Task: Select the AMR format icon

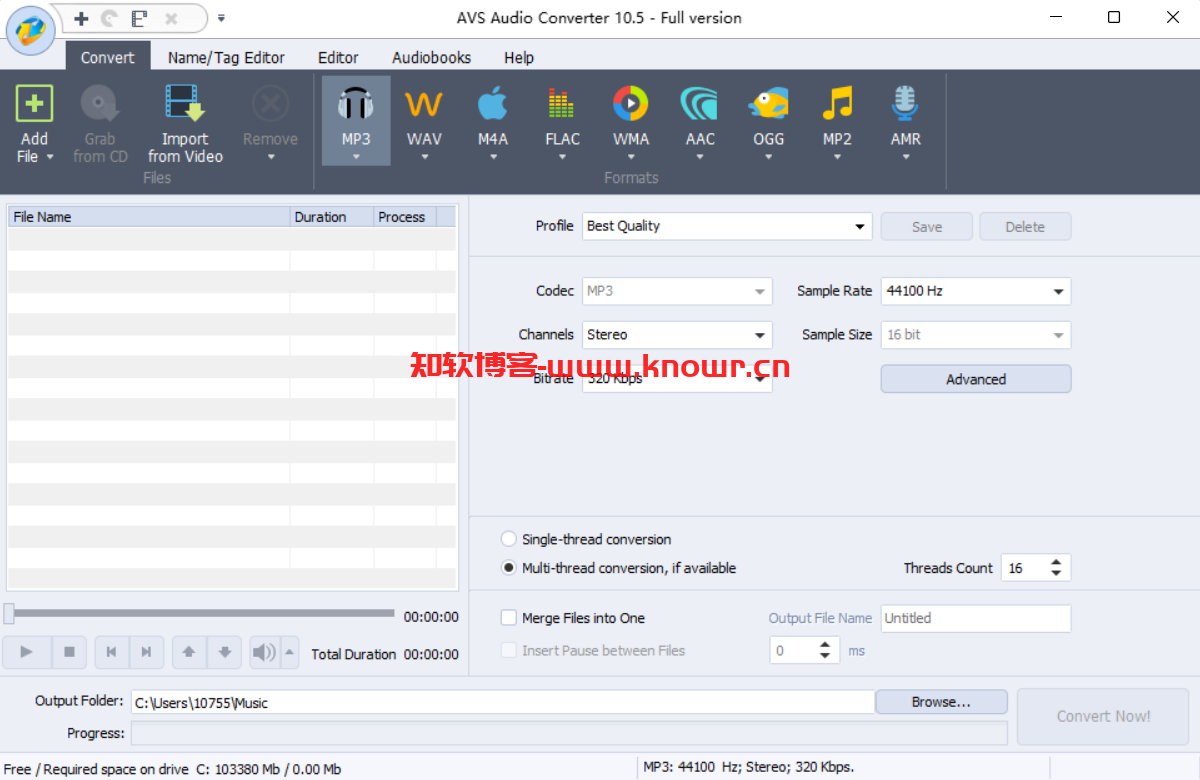Action: point(905,103)
